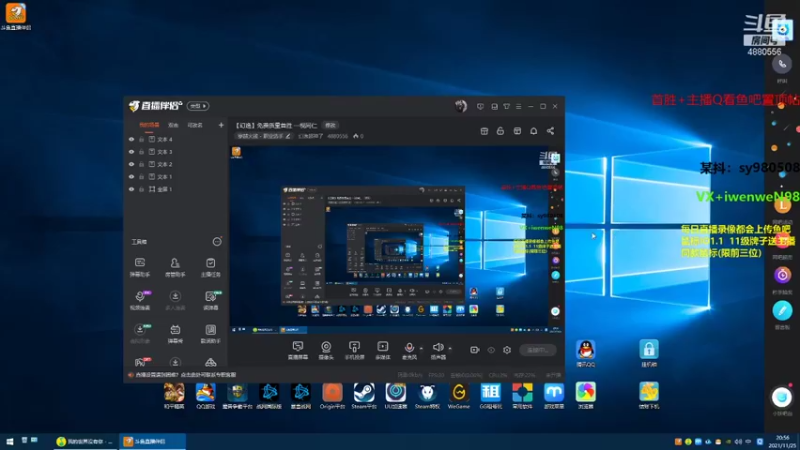Hide the 文本 4 source
The width and height of the screenshot is (800, 450).
pyautogui.click(x=132, y=139)
